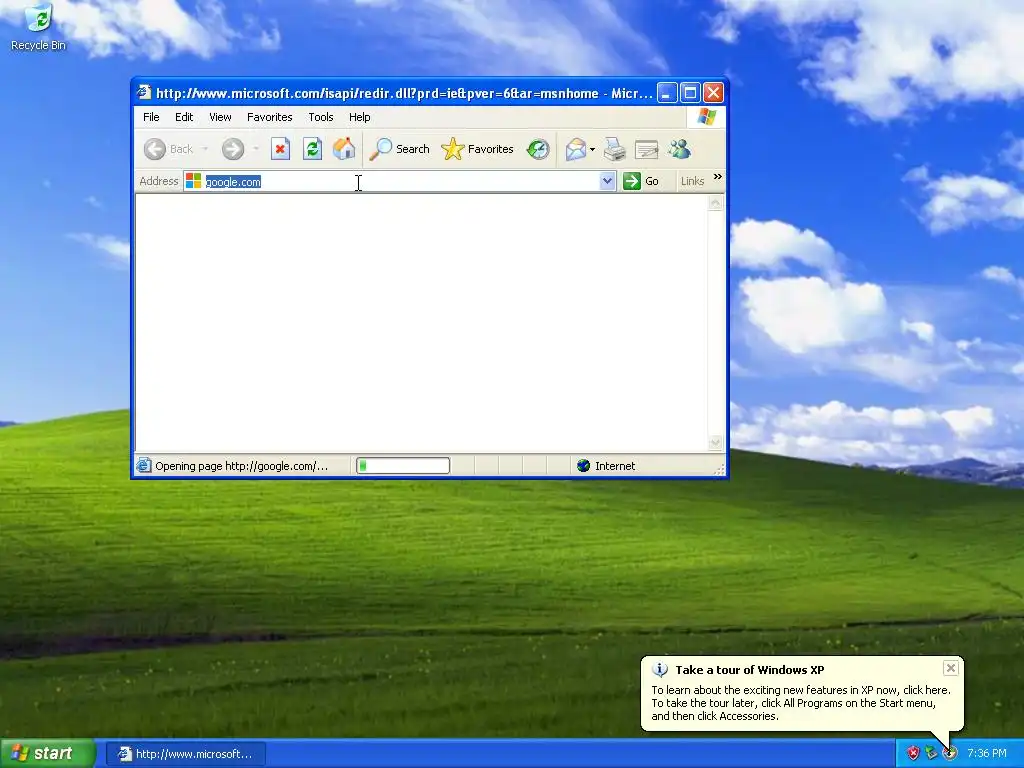This screenshot has height=768, width=1024.
Task: Click the IE icon in the title bar
Action: [144, 92]
